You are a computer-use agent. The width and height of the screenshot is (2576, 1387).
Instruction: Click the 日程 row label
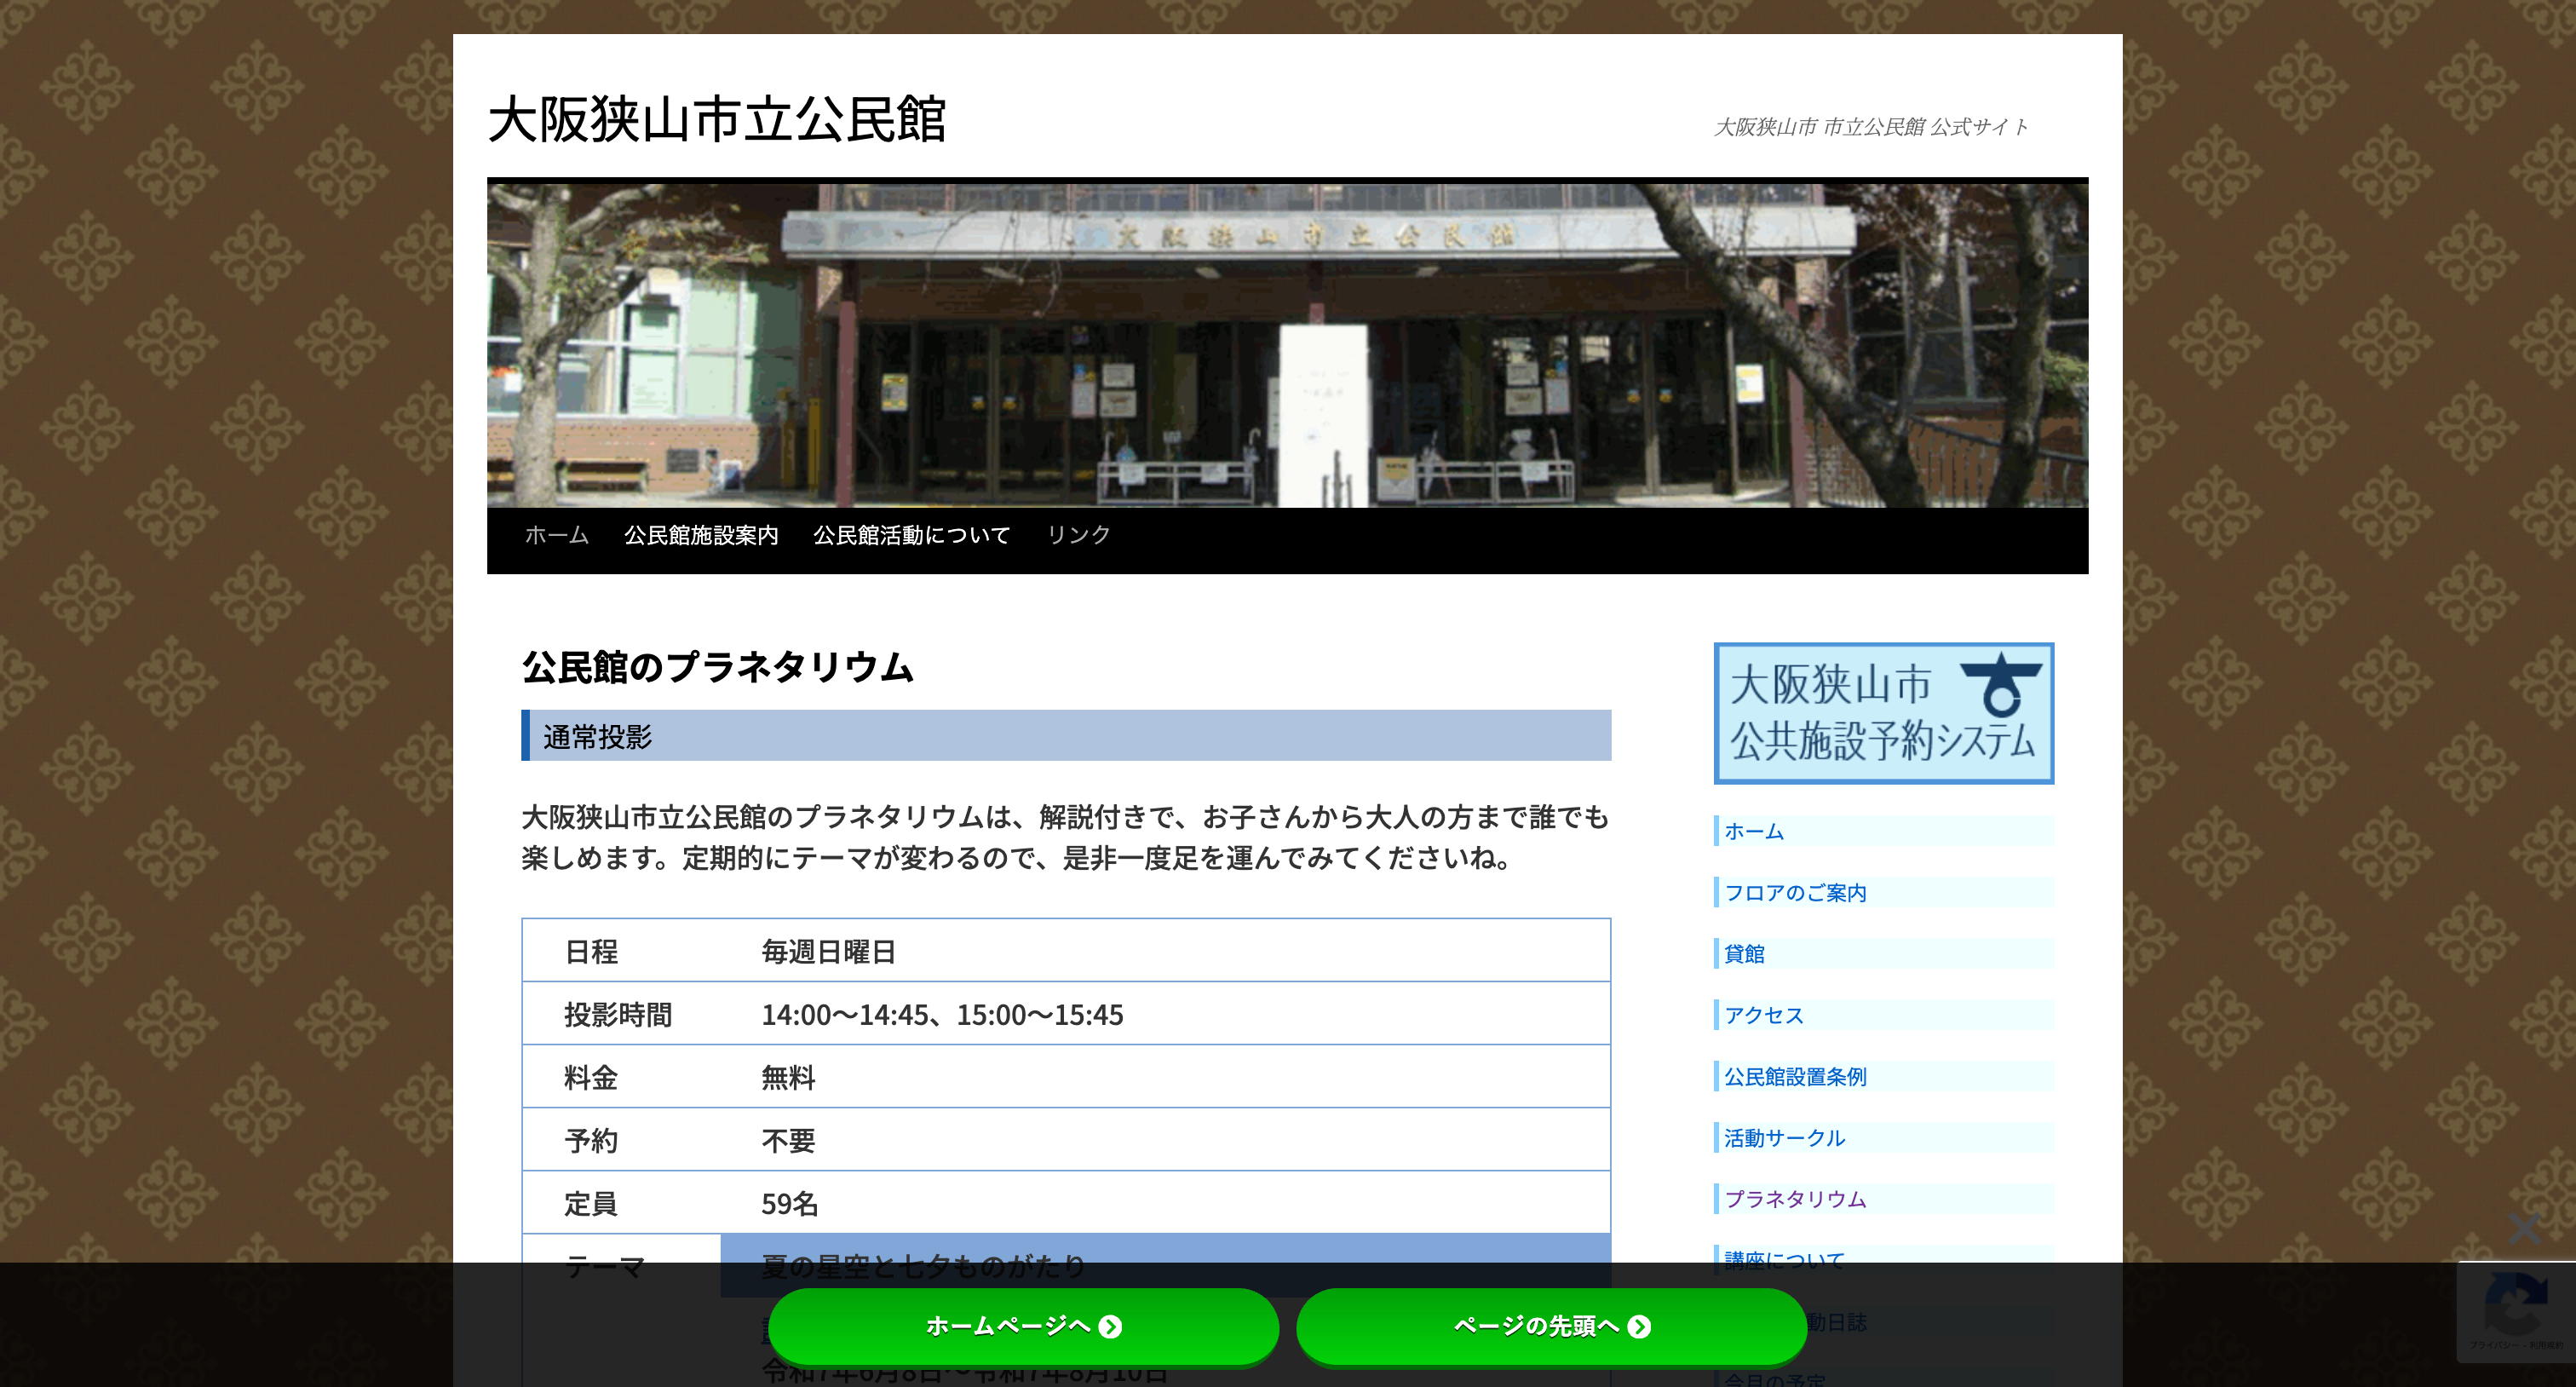591,951
